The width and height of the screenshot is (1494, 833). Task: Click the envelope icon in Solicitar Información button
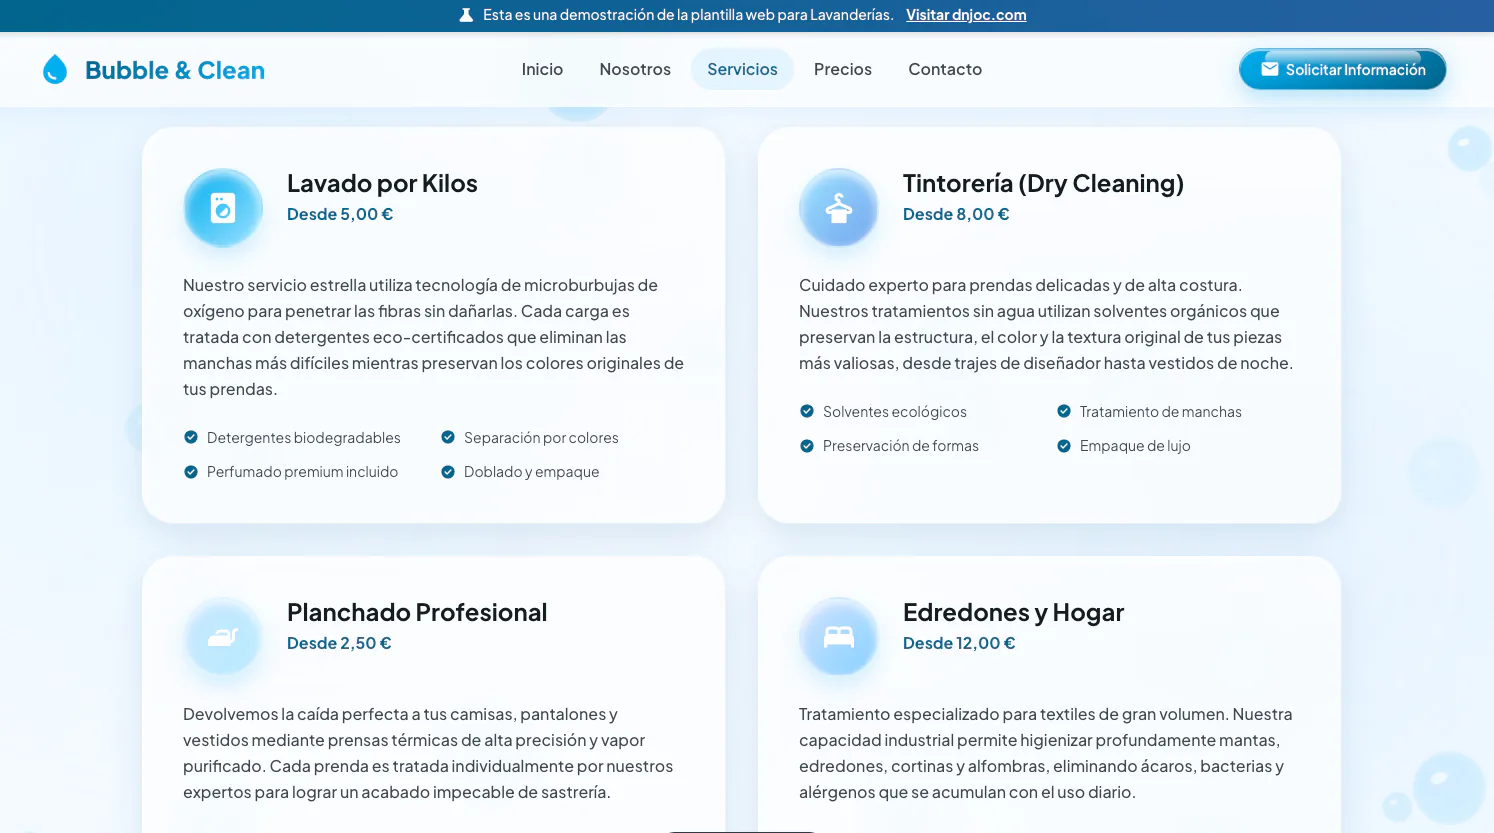point(1270,69)
